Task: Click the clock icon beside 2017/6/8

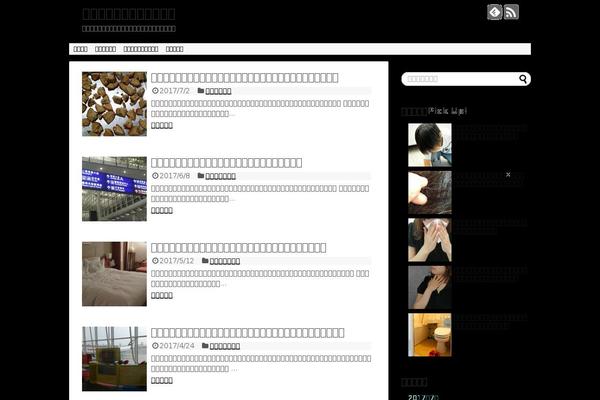Action: (x=155, y=176)
